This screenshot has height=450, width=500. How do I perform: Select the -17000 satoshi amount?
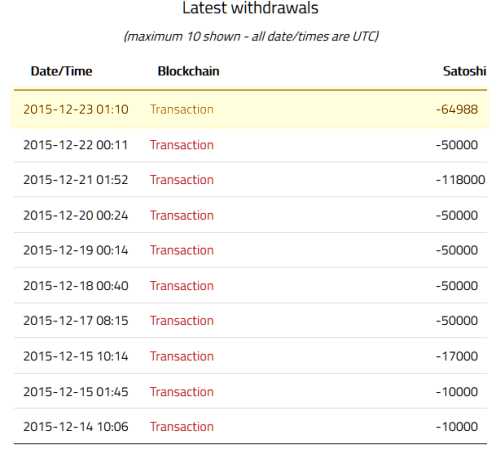[x=457, y=356]
